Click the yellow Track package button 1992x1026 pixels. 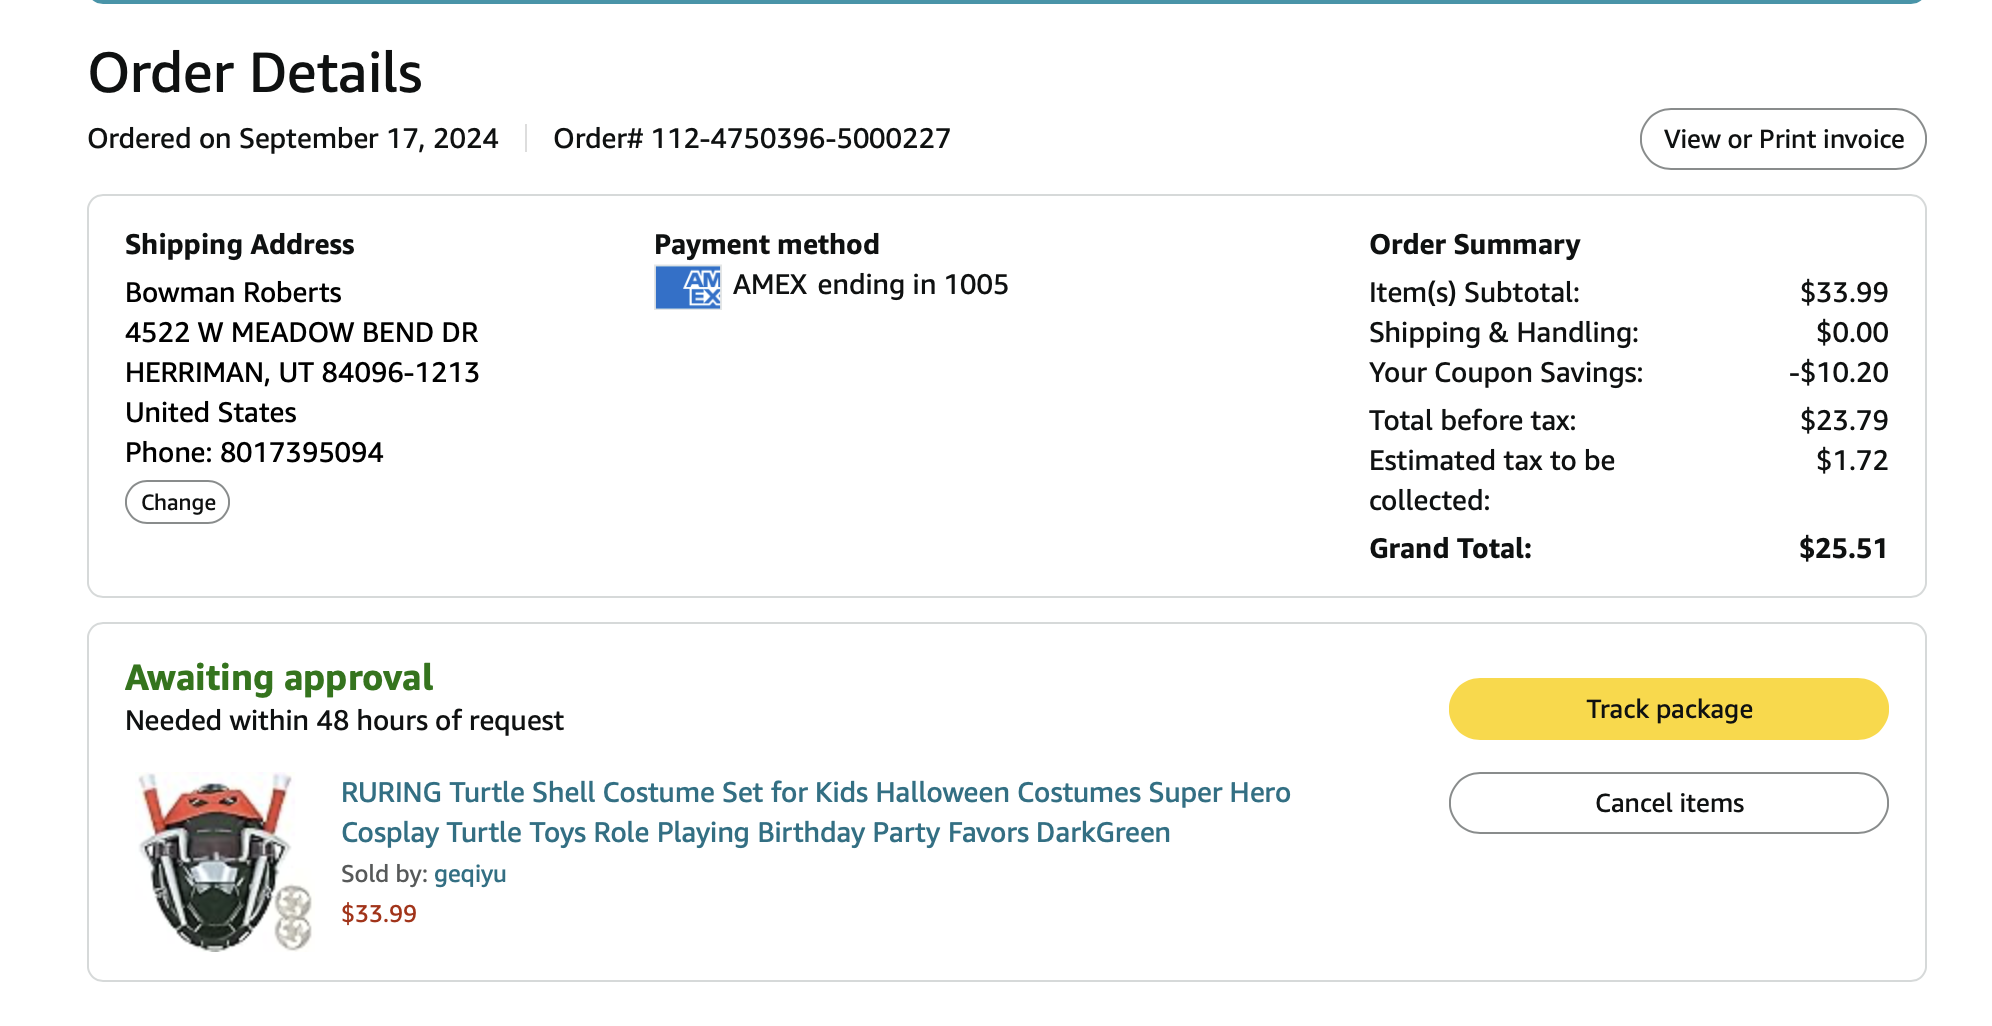point(1668,709)
